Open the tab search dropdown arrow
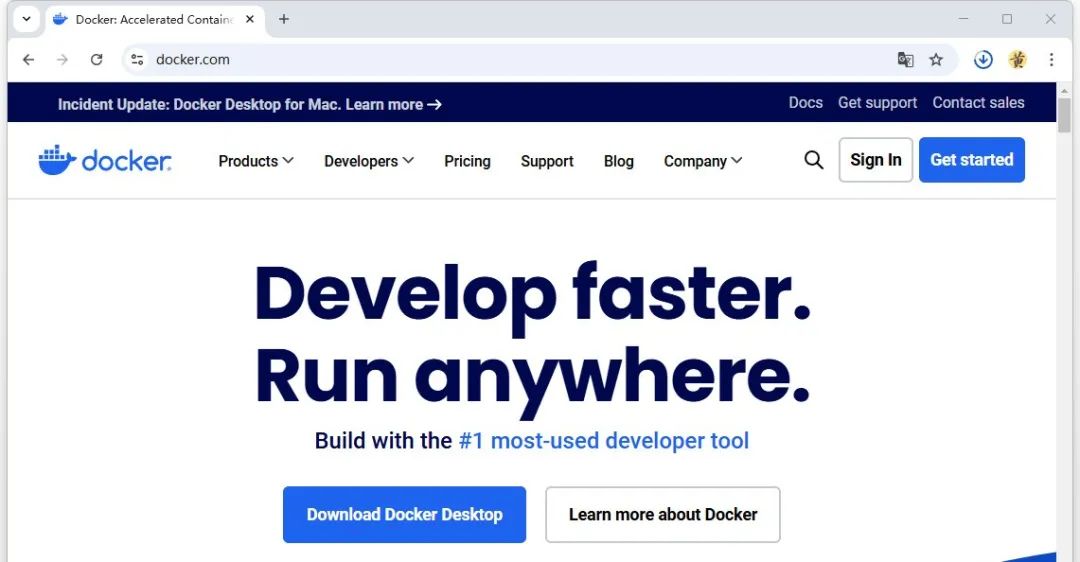 tap(26, 19)
